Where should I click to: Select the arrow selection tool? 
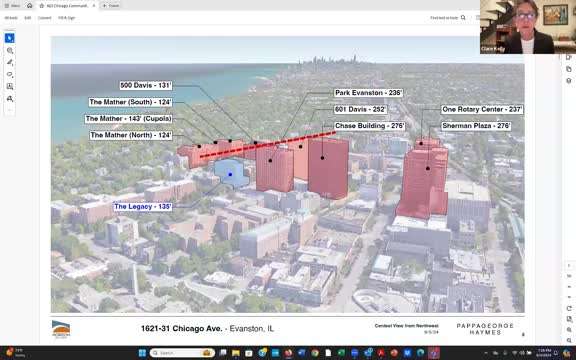click(x=10, y=38)
